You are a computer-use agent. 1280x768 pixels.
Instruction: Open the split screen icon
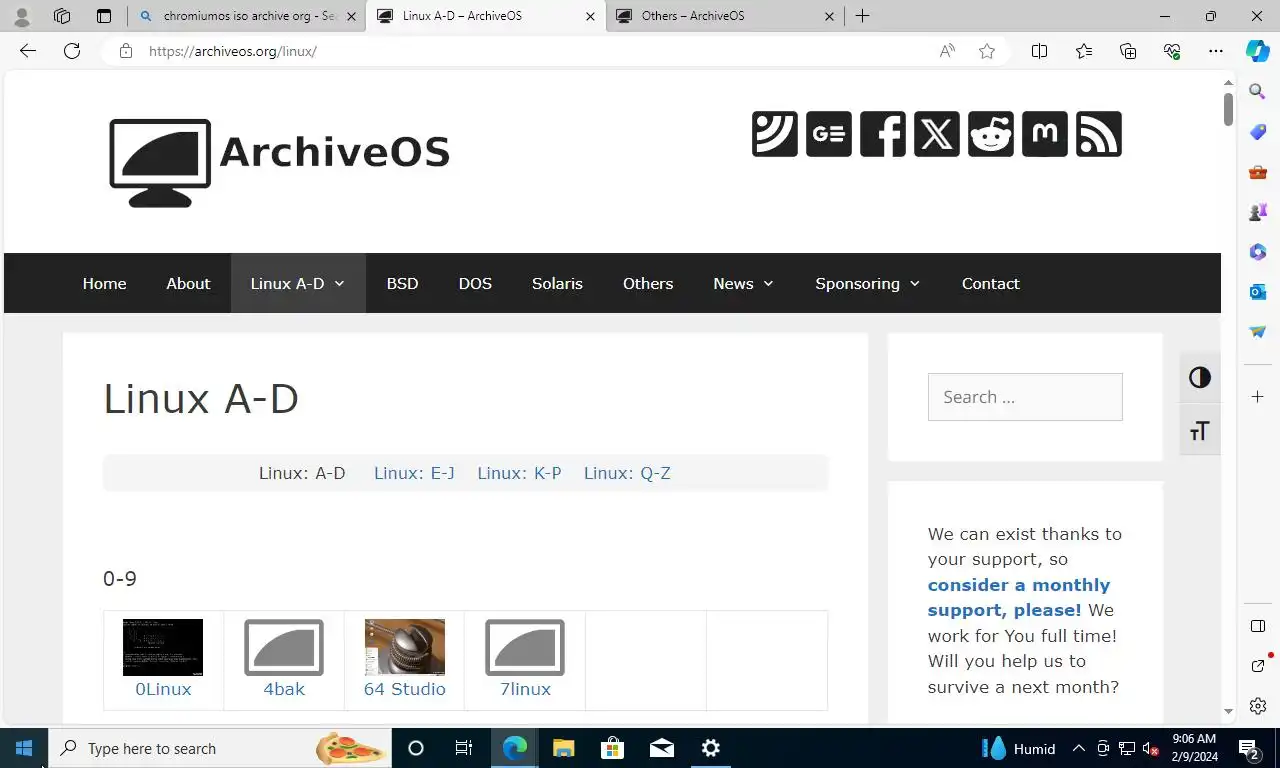1040,51
